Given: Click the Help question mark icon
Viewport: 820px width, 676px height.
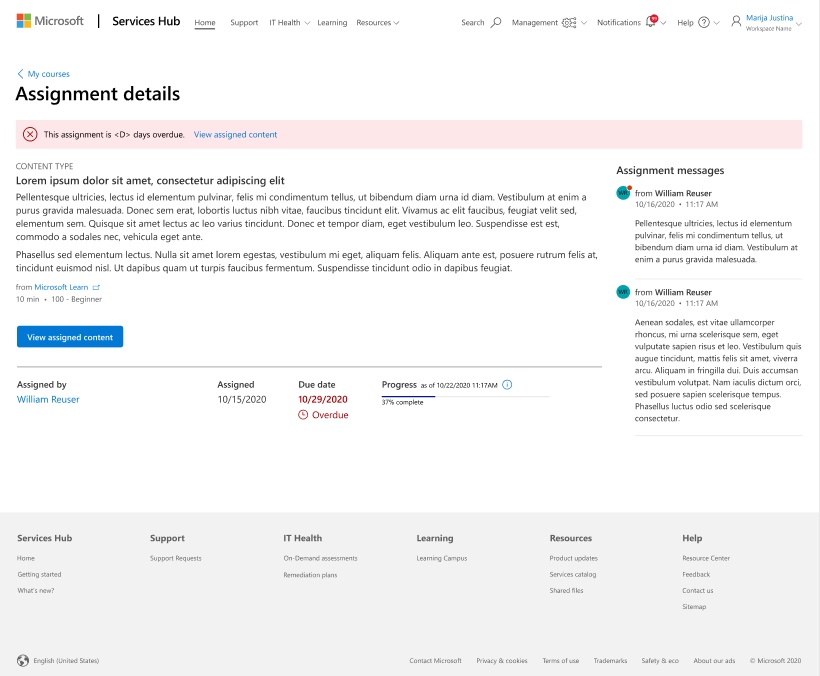Looking at the screenshot, I should pyautogui.click(x=704, y=22).
